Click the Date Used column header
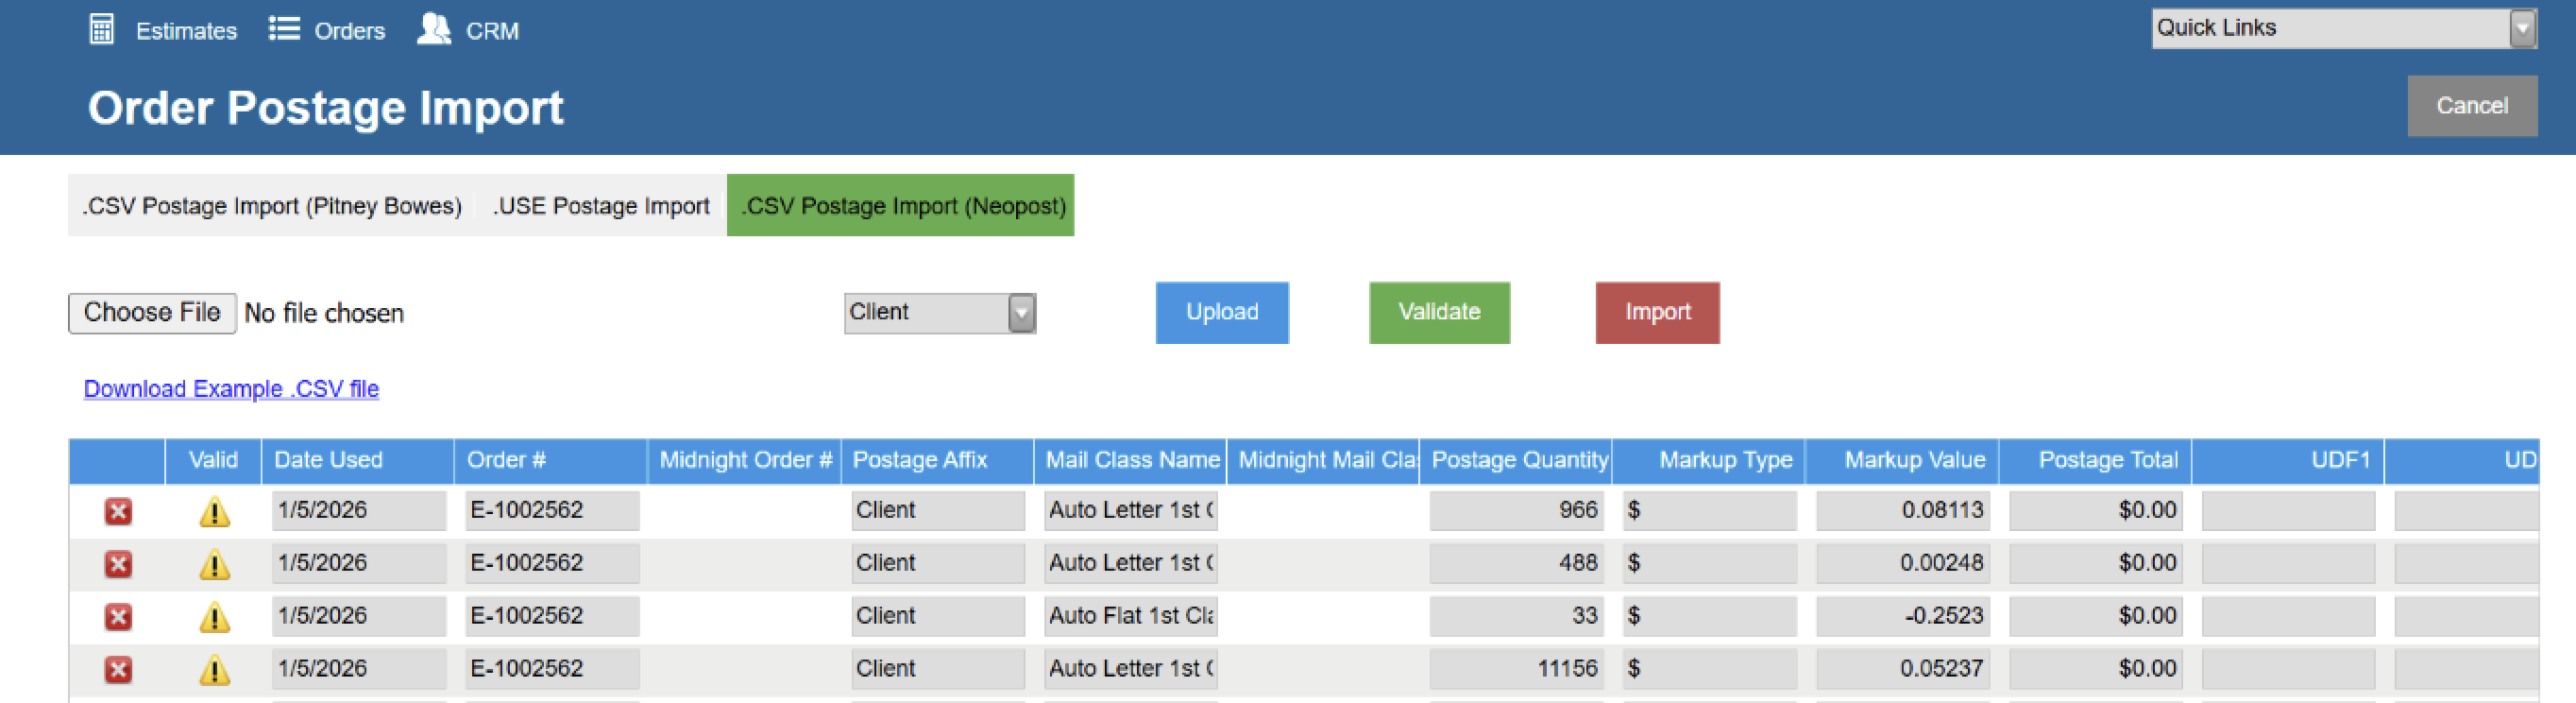2576x703 pixels. 358,461
